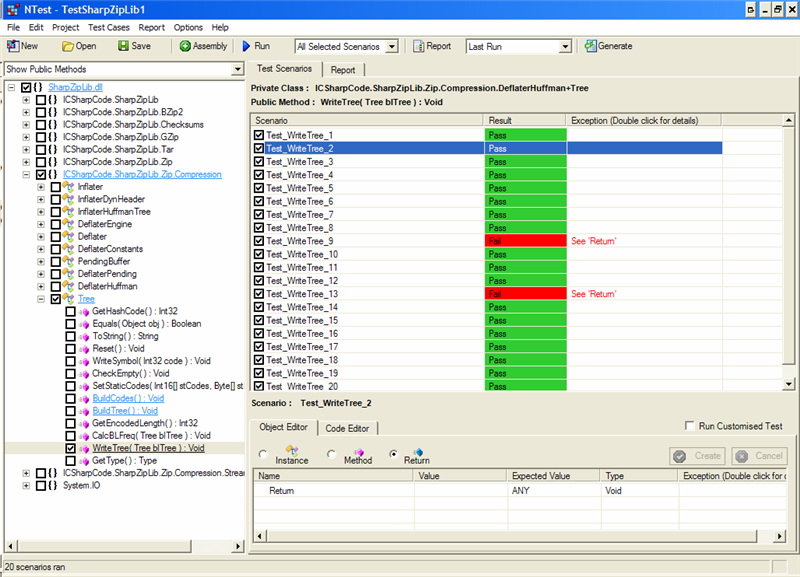The height and width of the screenshot is (577, 800).
Task: Click the Method icon in Object Editor
Action: coord(359,451)
